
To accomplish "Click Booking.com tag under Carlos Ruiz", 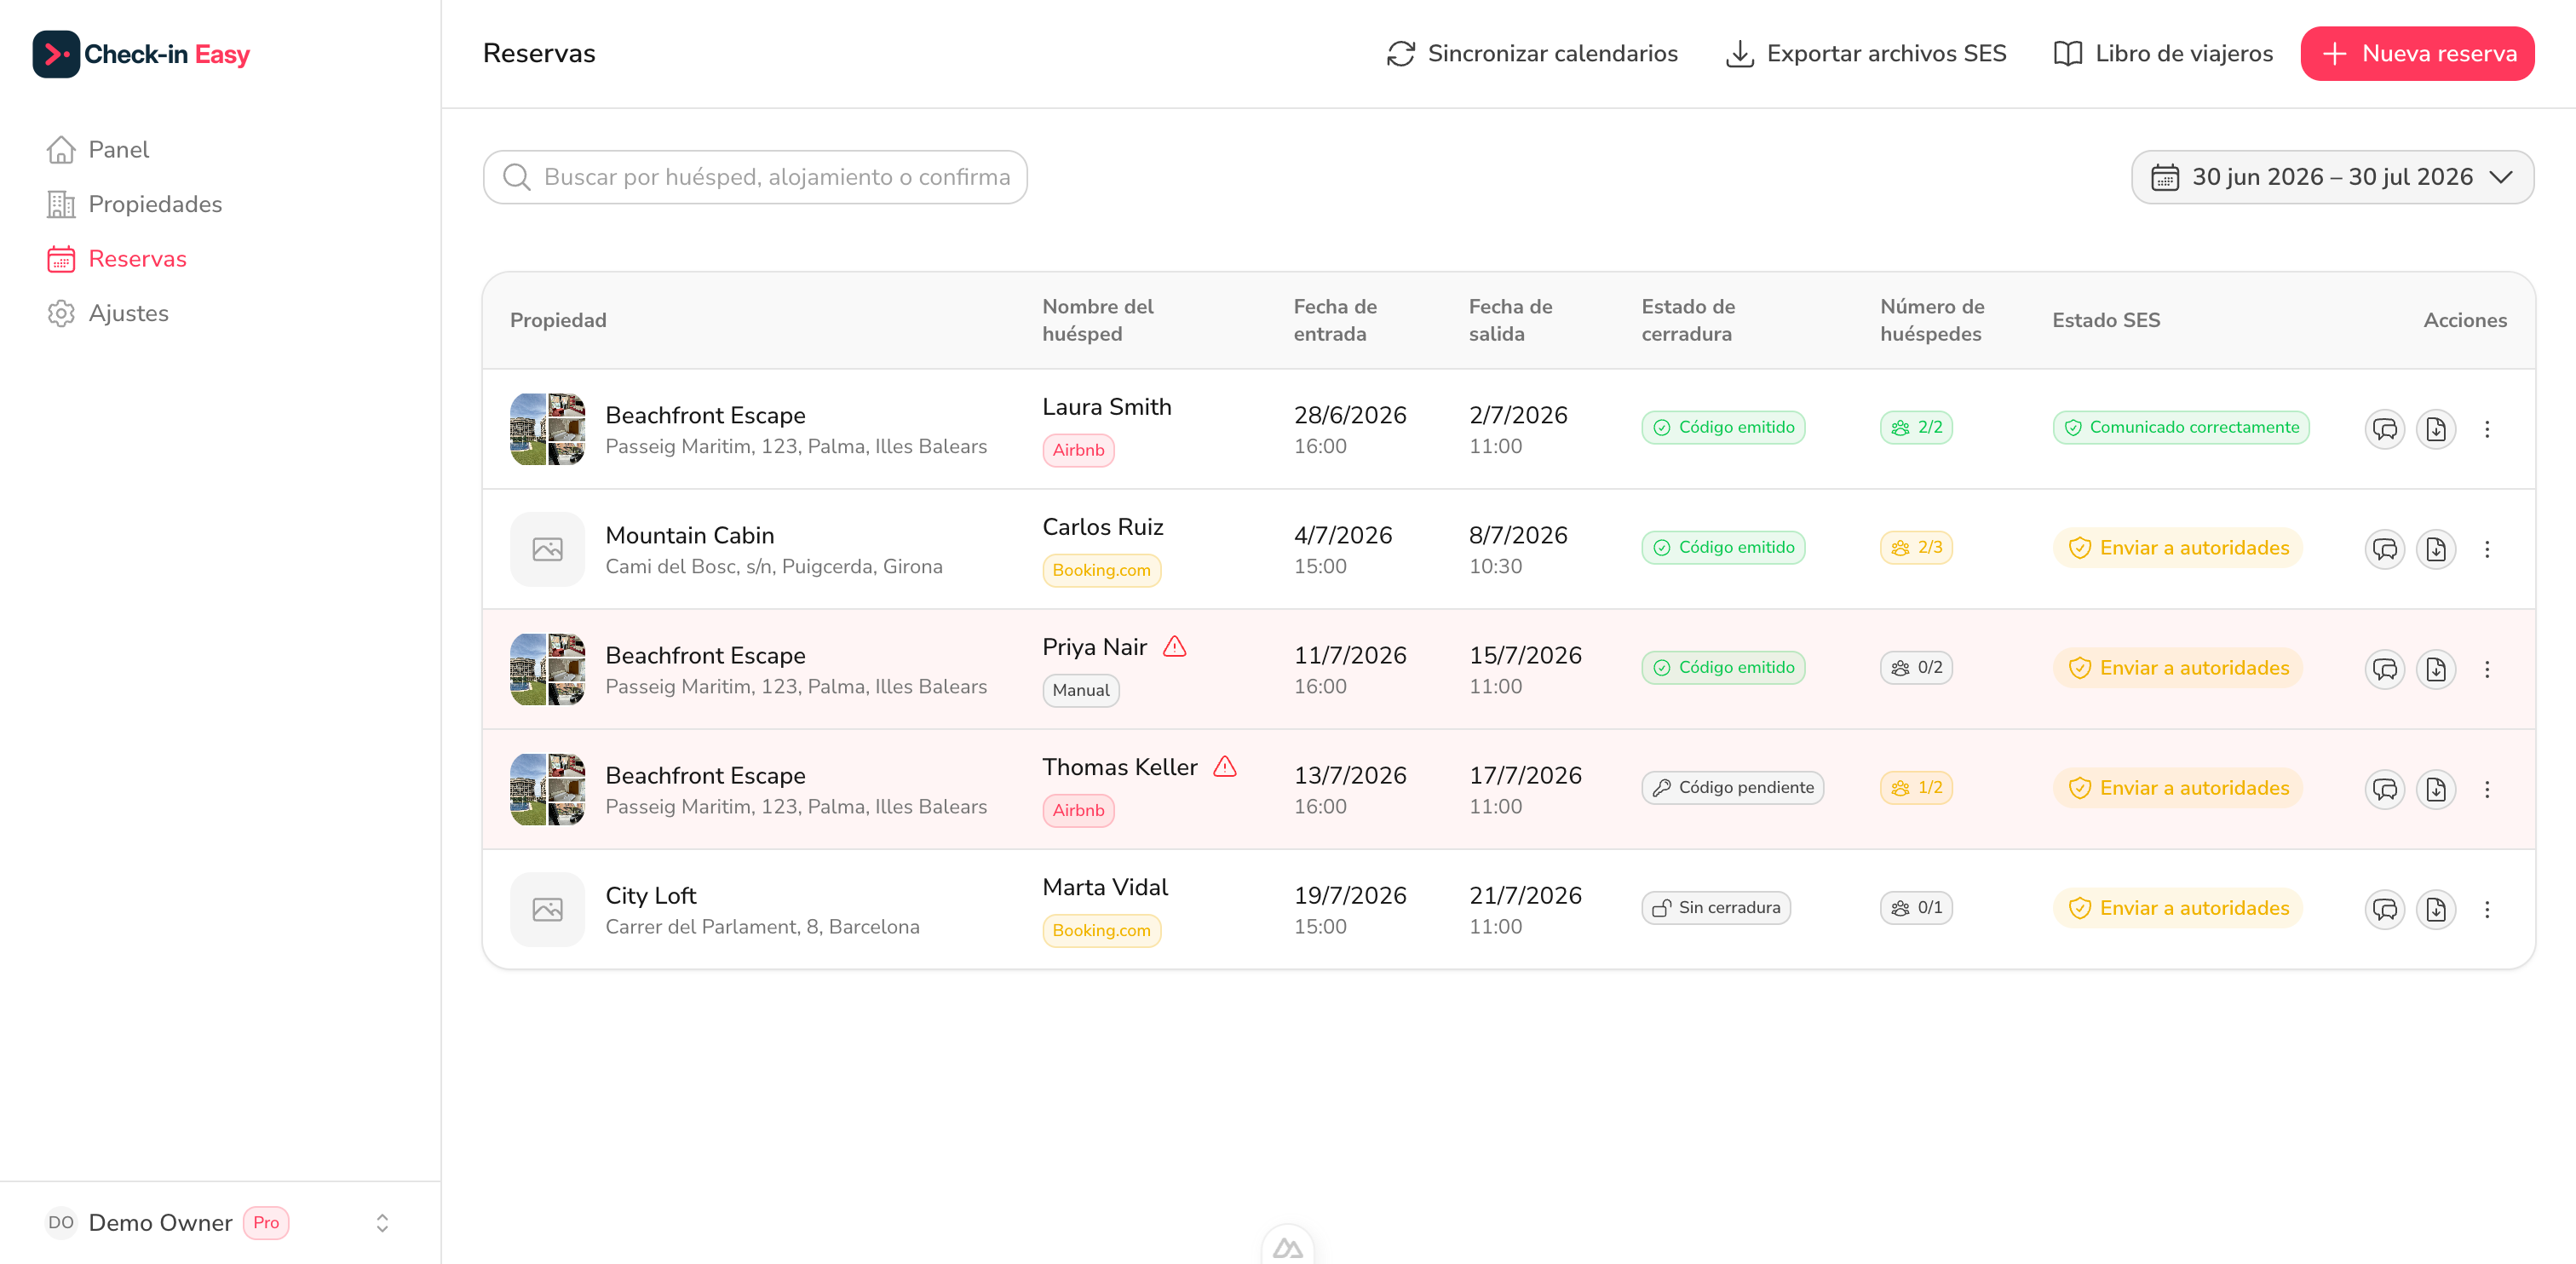I will point(1101,570).
